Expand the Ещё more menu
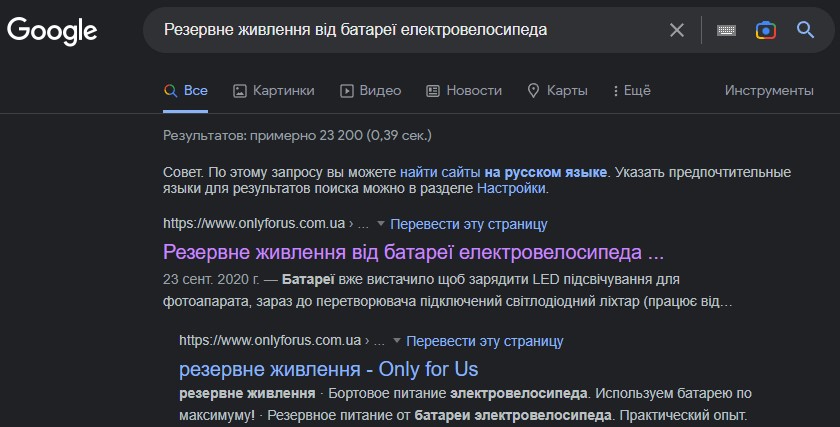Image resolution: width=840 pixels, height=427 pixels. coord(630,90)
